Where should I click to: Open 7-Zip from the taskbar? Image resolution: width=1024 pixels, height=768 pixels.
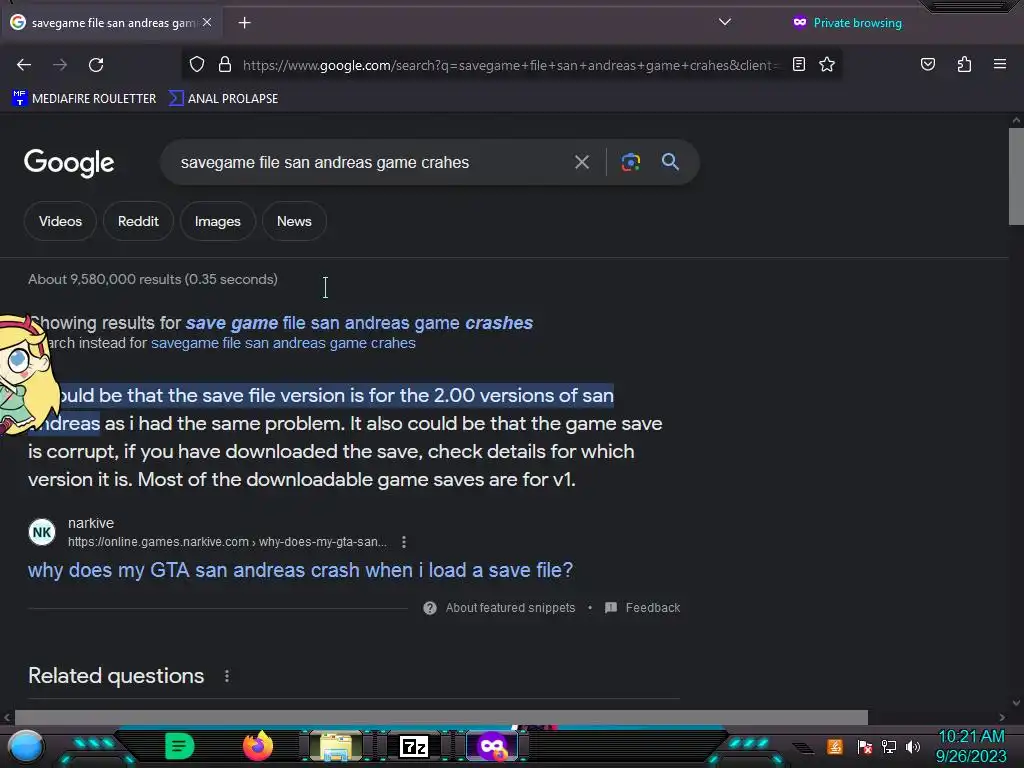[x=413, y=746]
